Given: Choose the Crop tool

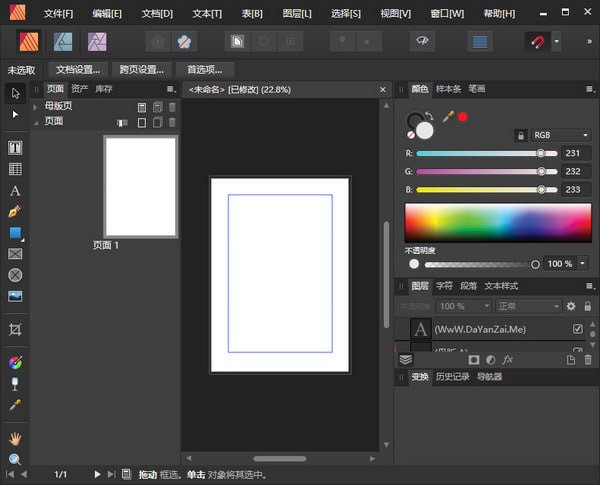Looking at the screenshot, I should [15, 329].
